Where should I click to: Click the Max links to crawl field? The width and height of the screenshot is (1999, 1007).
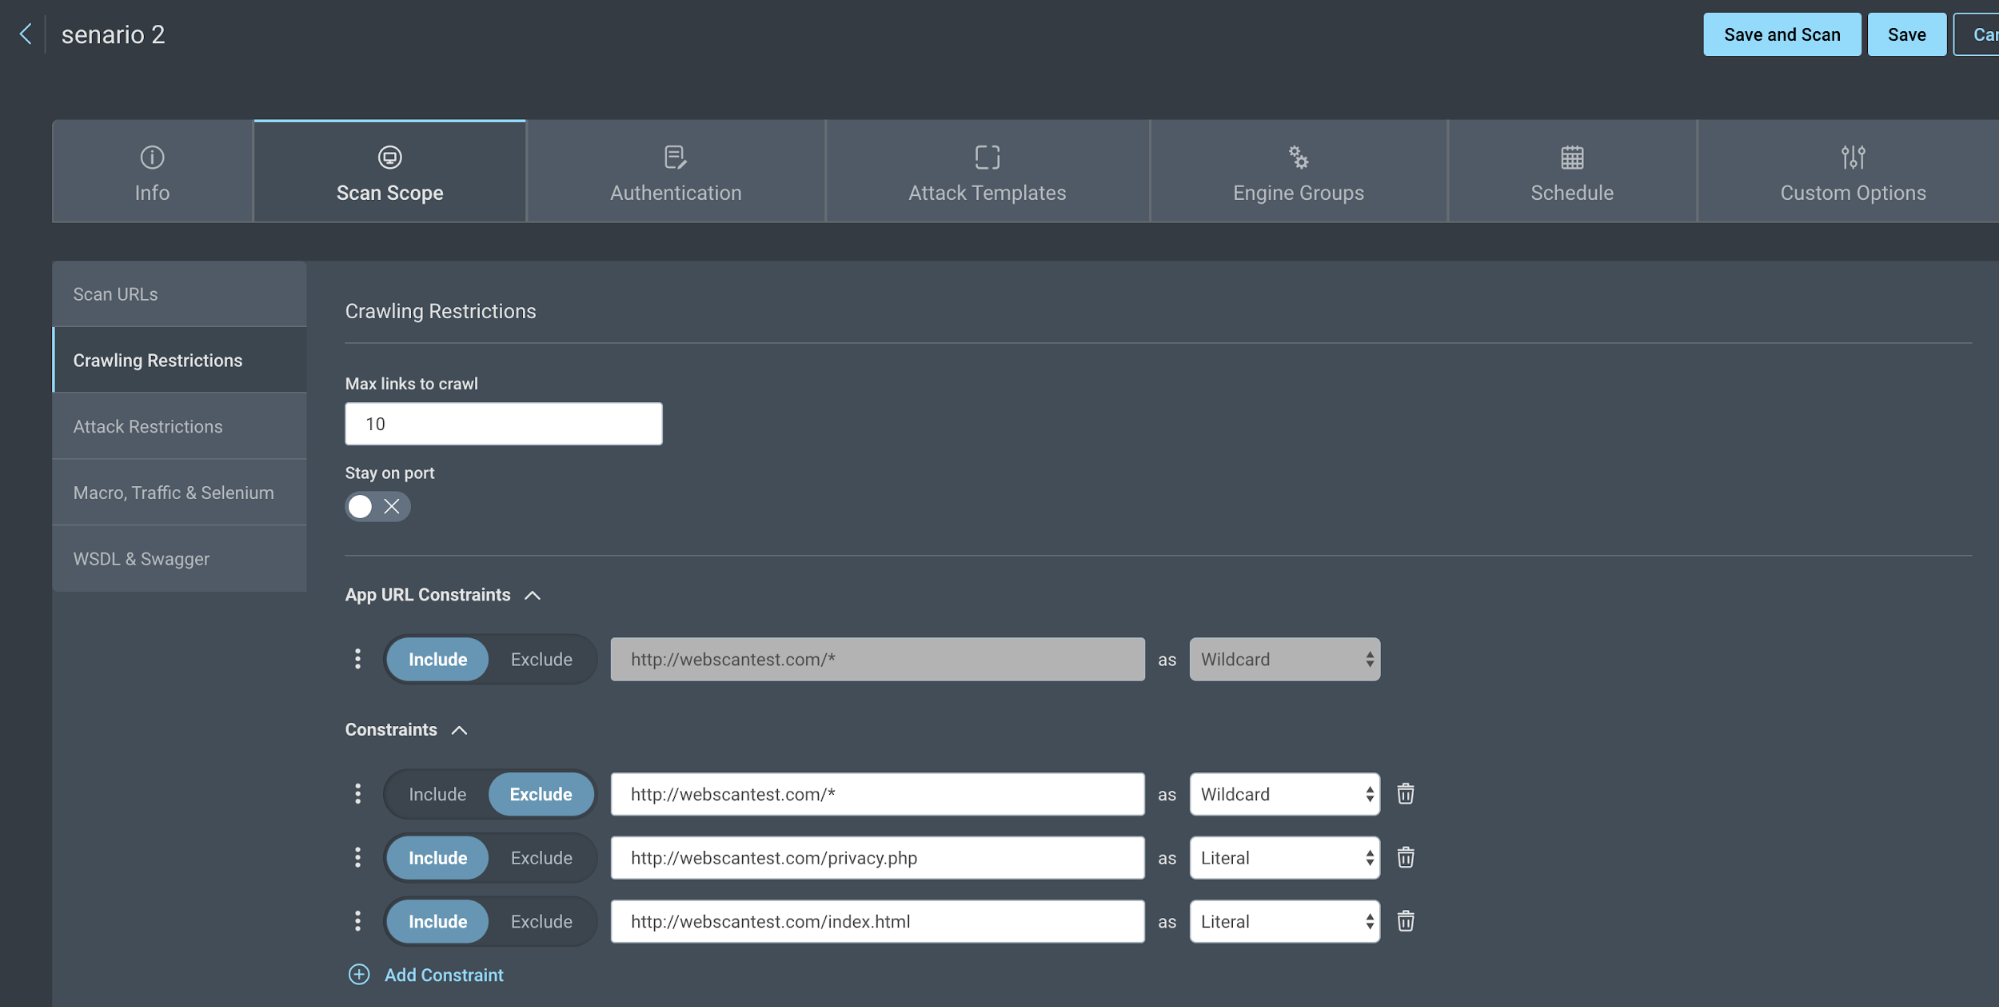point(503,424)
